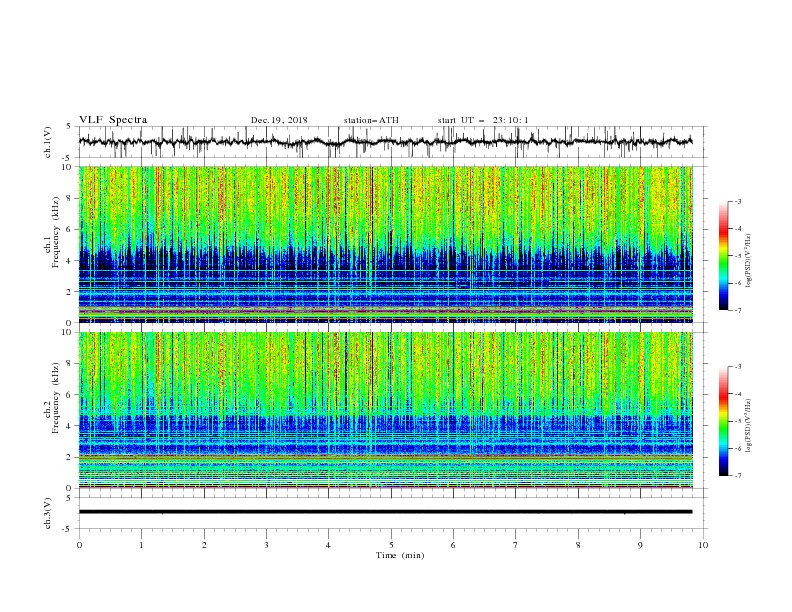Click the "ch.1(V)" axis label
Viewport: 792px width, 612px height.
48,142
